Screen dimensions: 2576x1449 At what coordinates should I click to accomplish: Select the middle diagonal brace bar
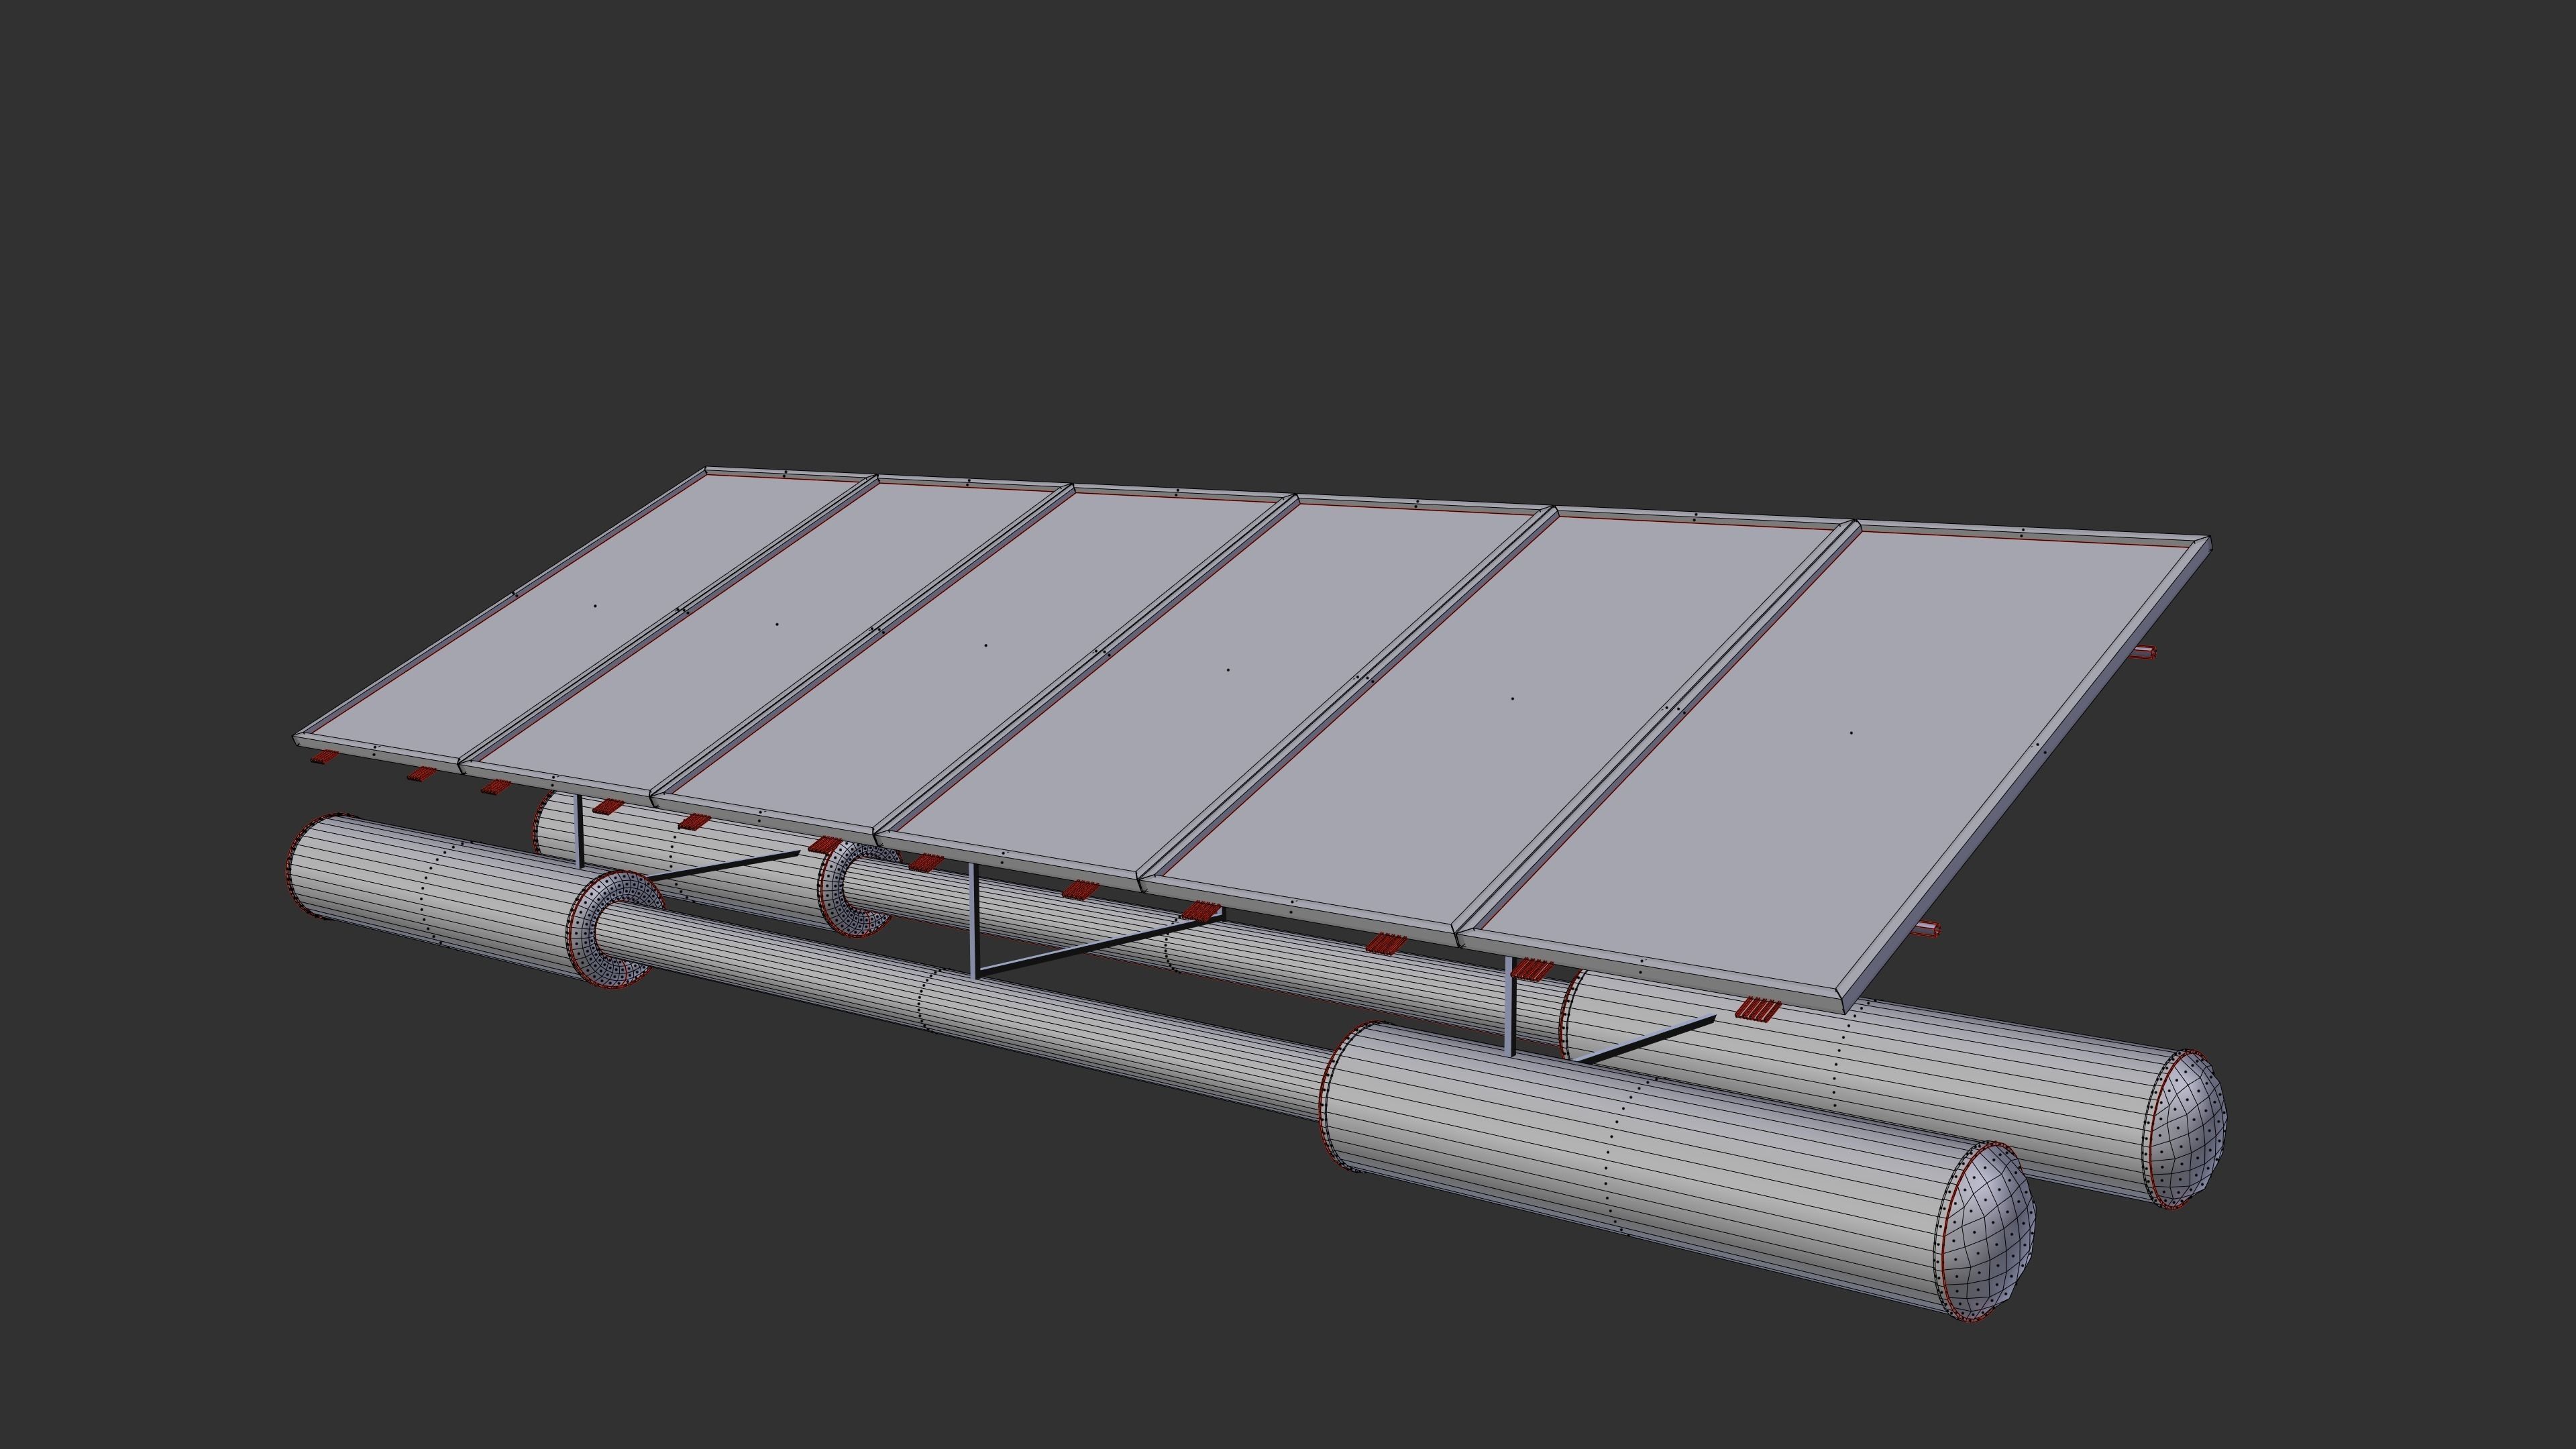coord(1100,944)
